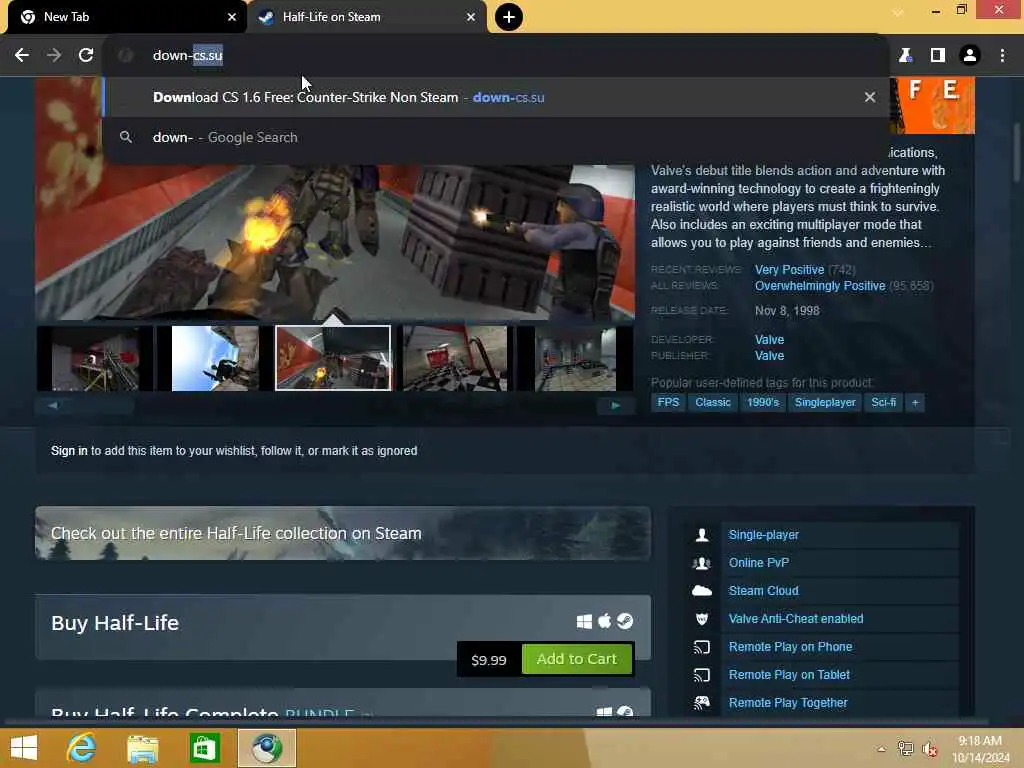
Task: Toggle the browser side panel icon
Action: tap(937, 56)
